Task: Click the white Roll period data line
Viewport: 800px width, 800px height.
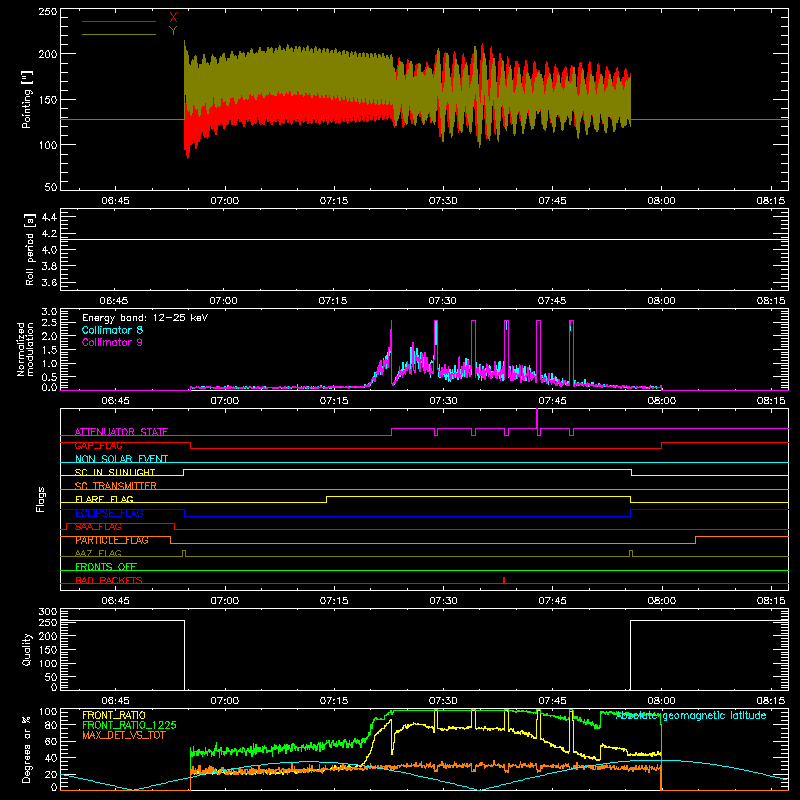Action: (424, 239)
